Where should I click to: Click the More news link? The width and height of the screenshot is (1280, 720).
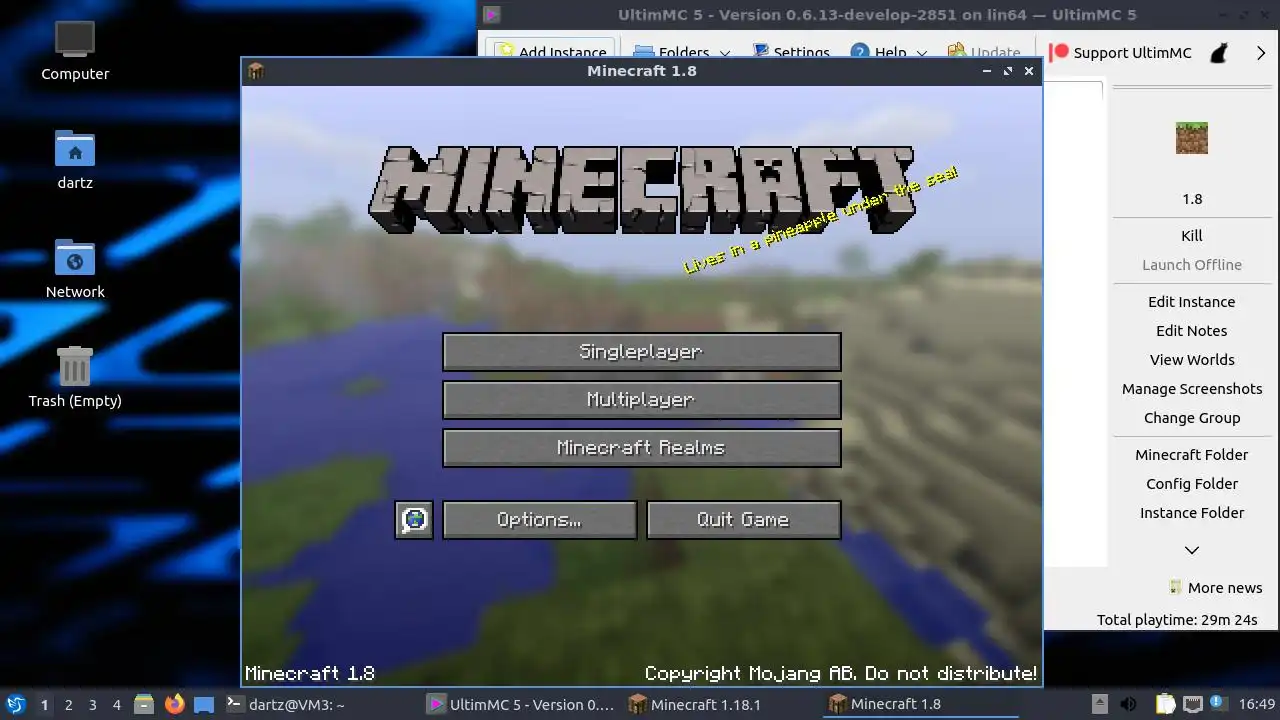(1225, 588)
